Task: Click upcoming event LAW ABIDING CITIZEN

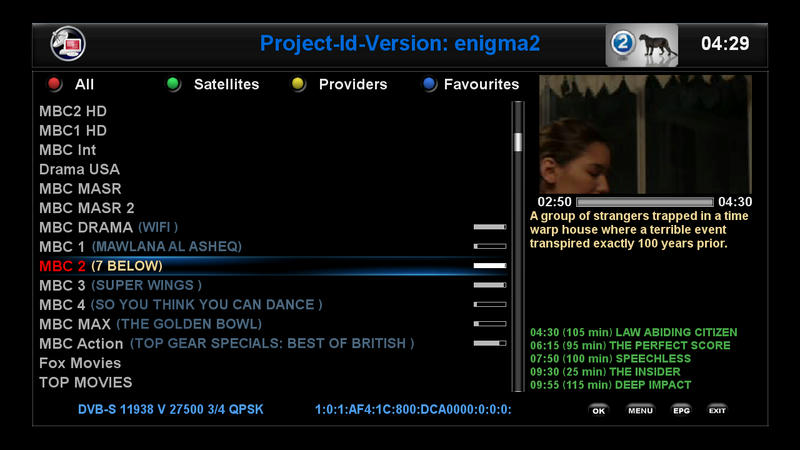Action: coord(634,332)
